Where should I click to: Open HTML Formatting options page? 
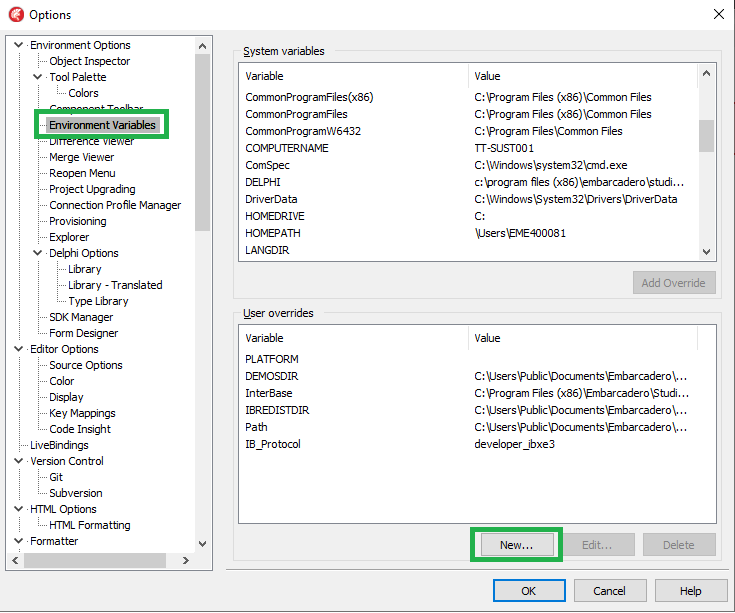90,525
